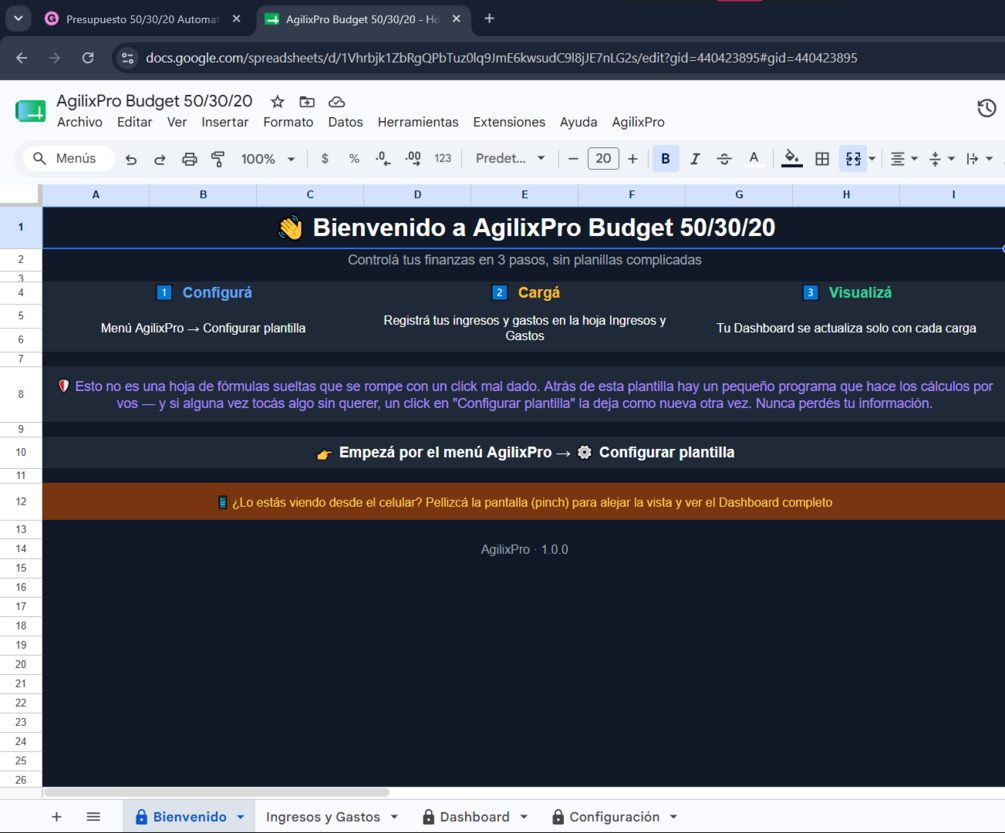Click the Undo arrow in the toolbar
The height and width of the screenshot is (833, 1005).
pyautogui.click(x=131, y=159)
